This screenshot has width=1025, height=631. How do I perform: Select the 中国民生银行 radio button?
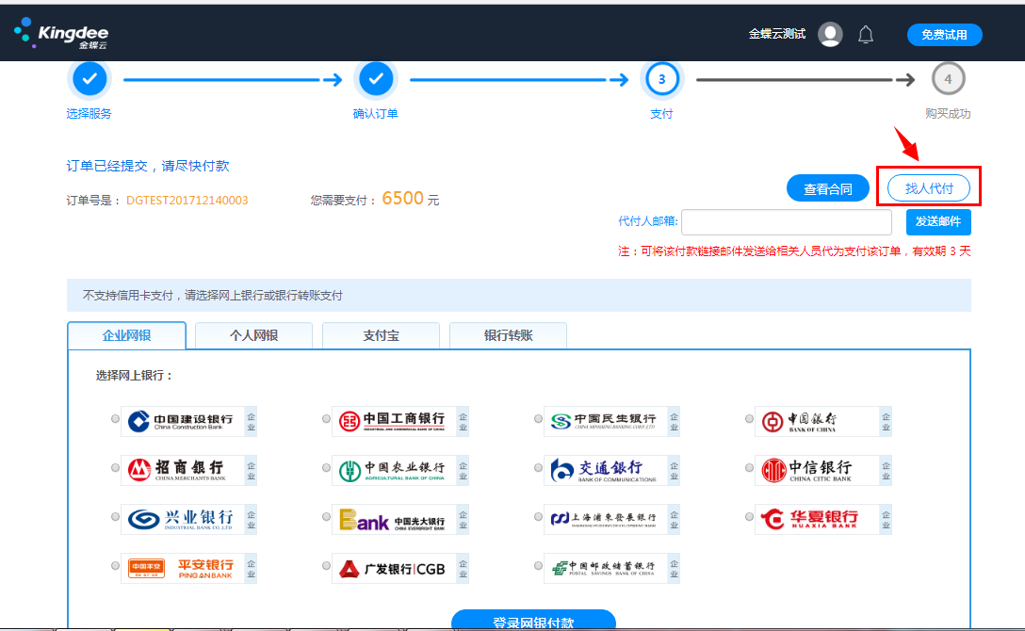(x=538, y=419)
